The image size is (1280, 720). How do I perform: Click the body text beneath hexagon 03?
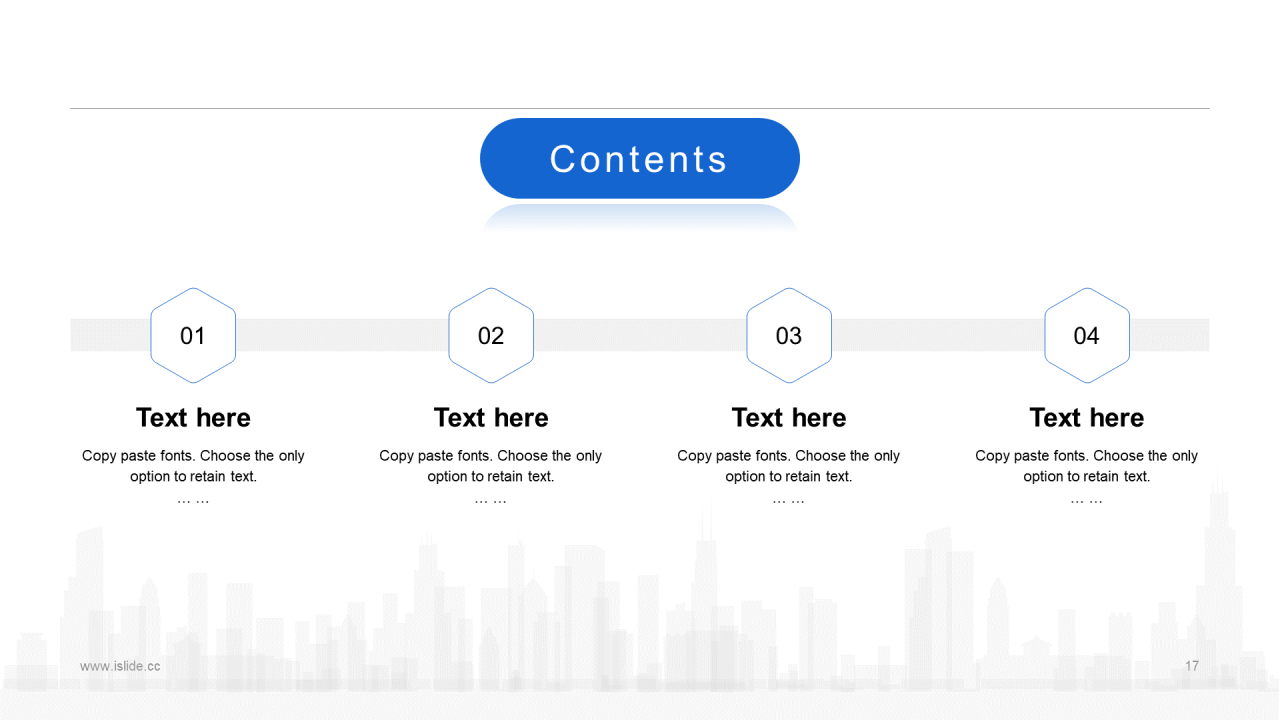[x=789, y=466]
